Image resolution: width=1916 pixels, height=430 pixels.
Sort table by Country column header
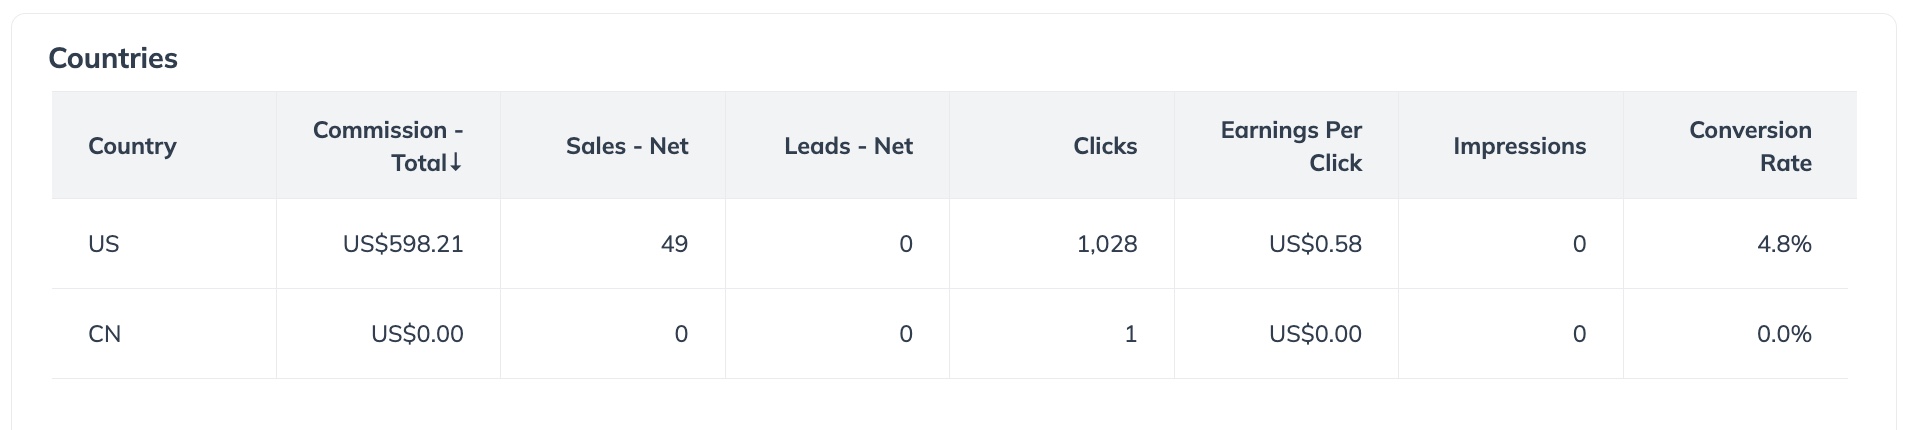[x=132, y=146]
